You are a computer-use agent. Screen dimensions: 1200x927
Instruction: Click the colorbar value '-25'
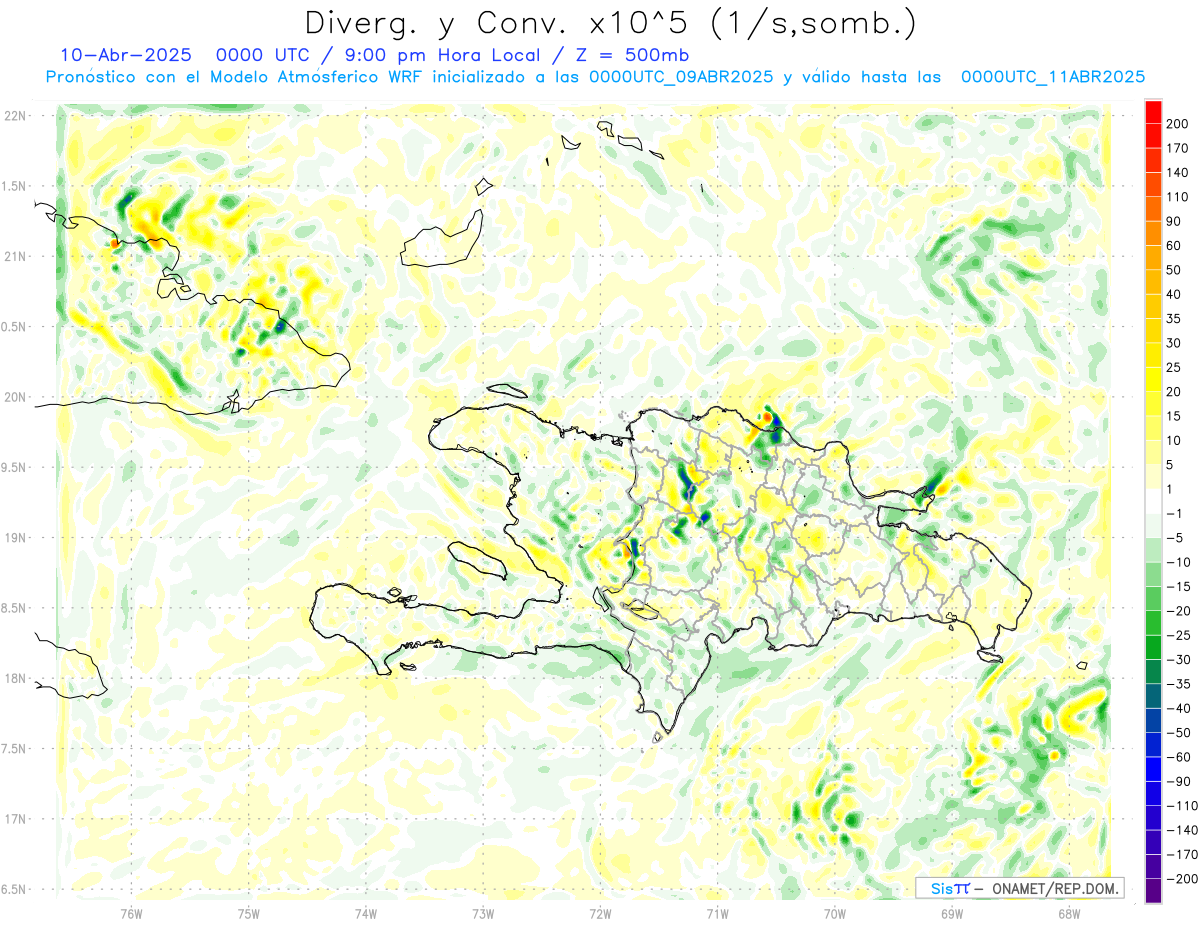pos(1180,635)
